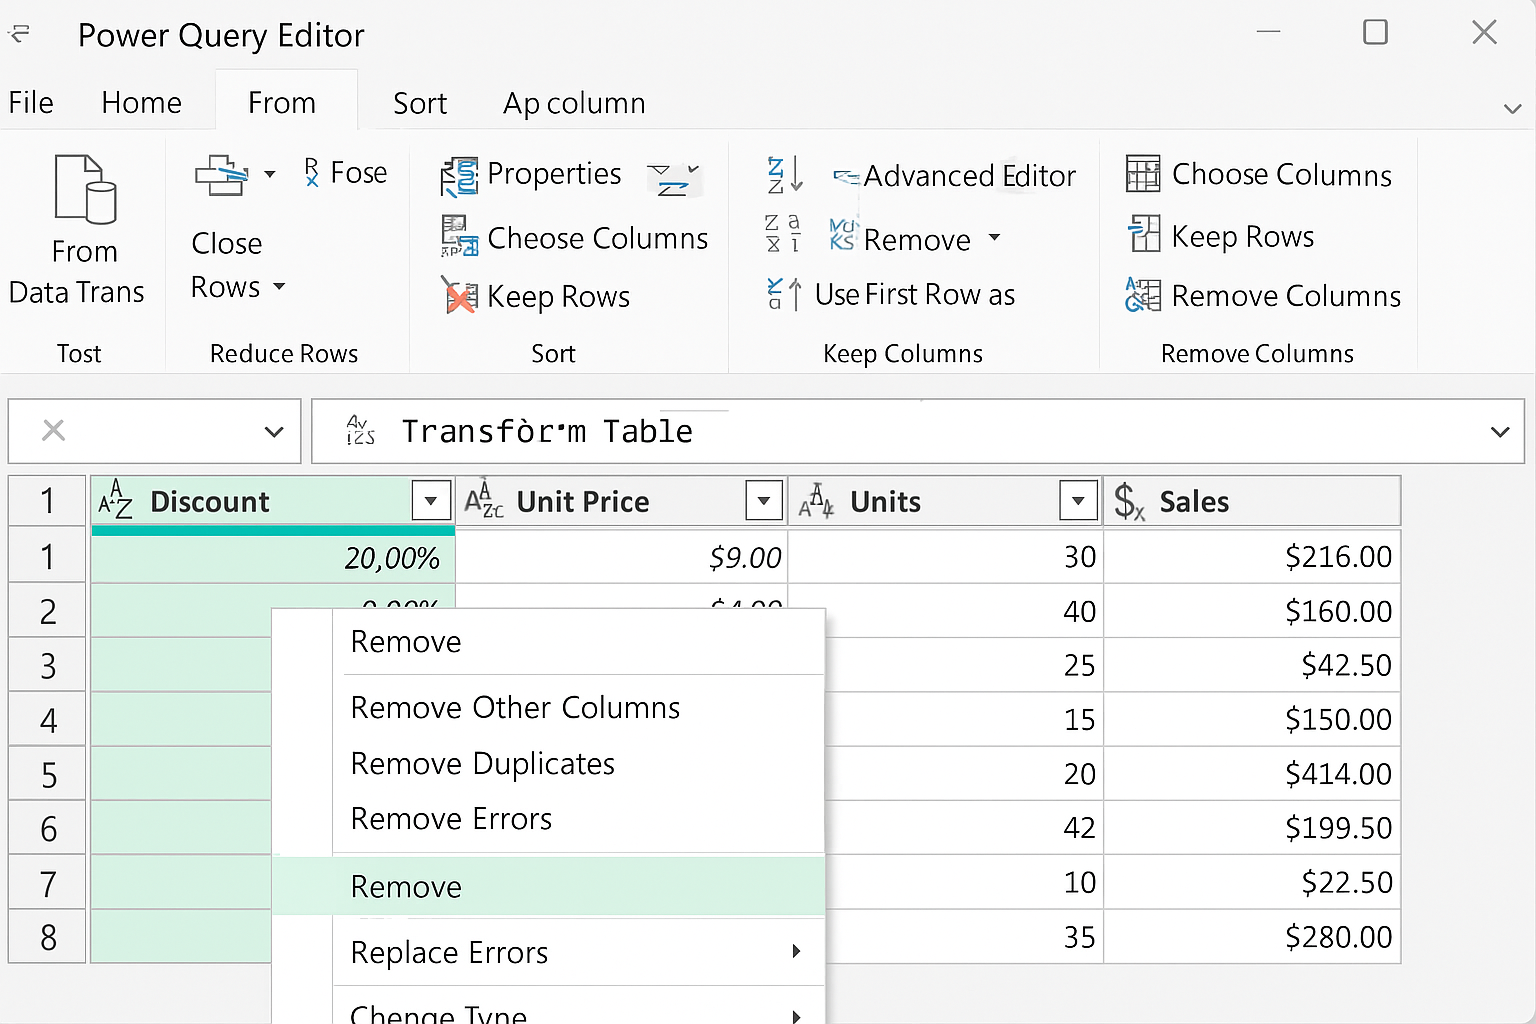
Task: Open the File tab
Action: pyautogui.click(x=31, y=103)
